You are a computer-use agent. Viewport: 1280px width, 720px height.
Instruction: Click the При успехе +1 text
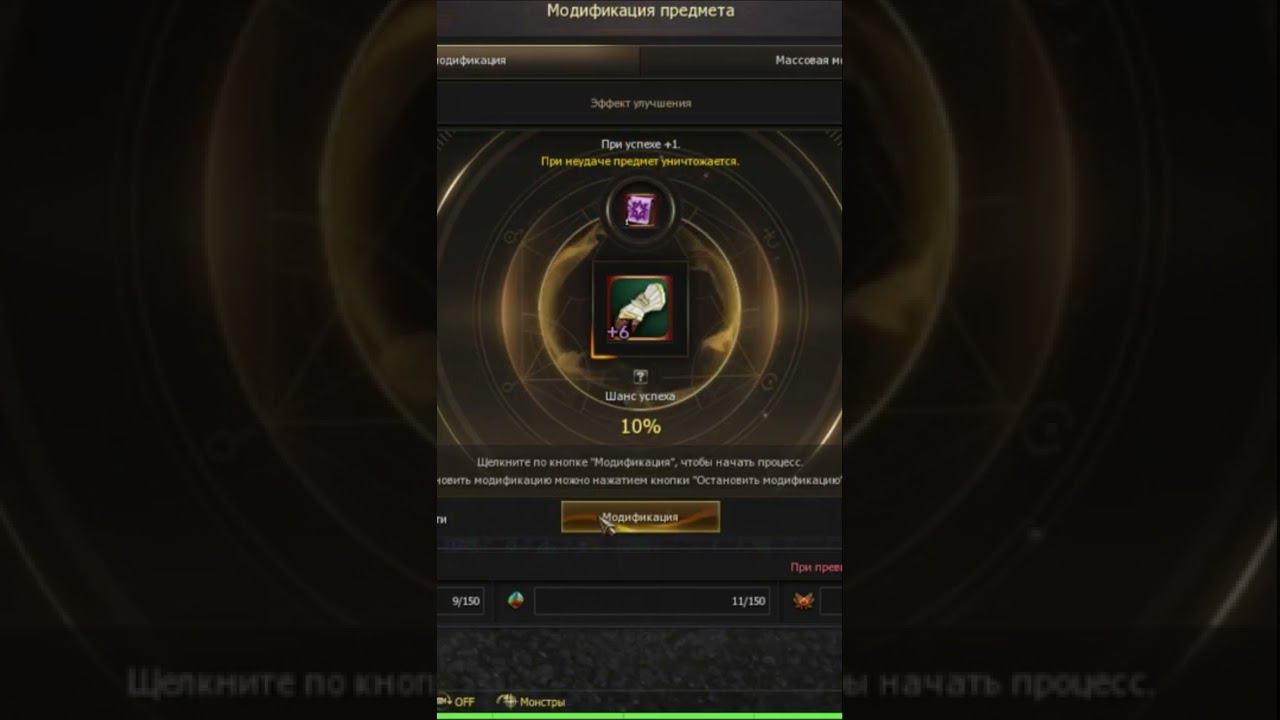640,144
